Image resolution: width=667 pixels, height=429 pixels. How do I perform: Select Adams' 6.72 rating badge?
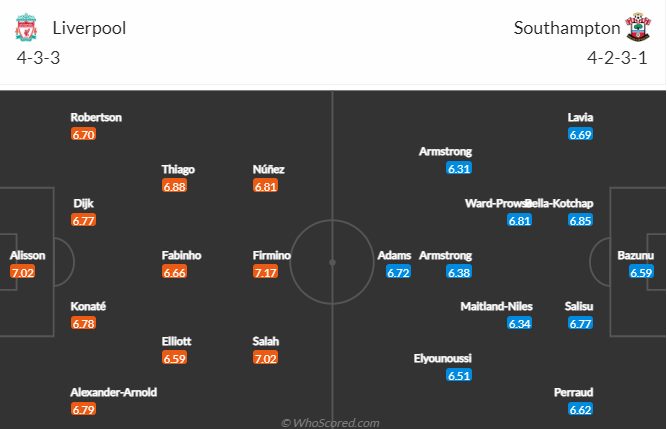(x=399, y=272)
